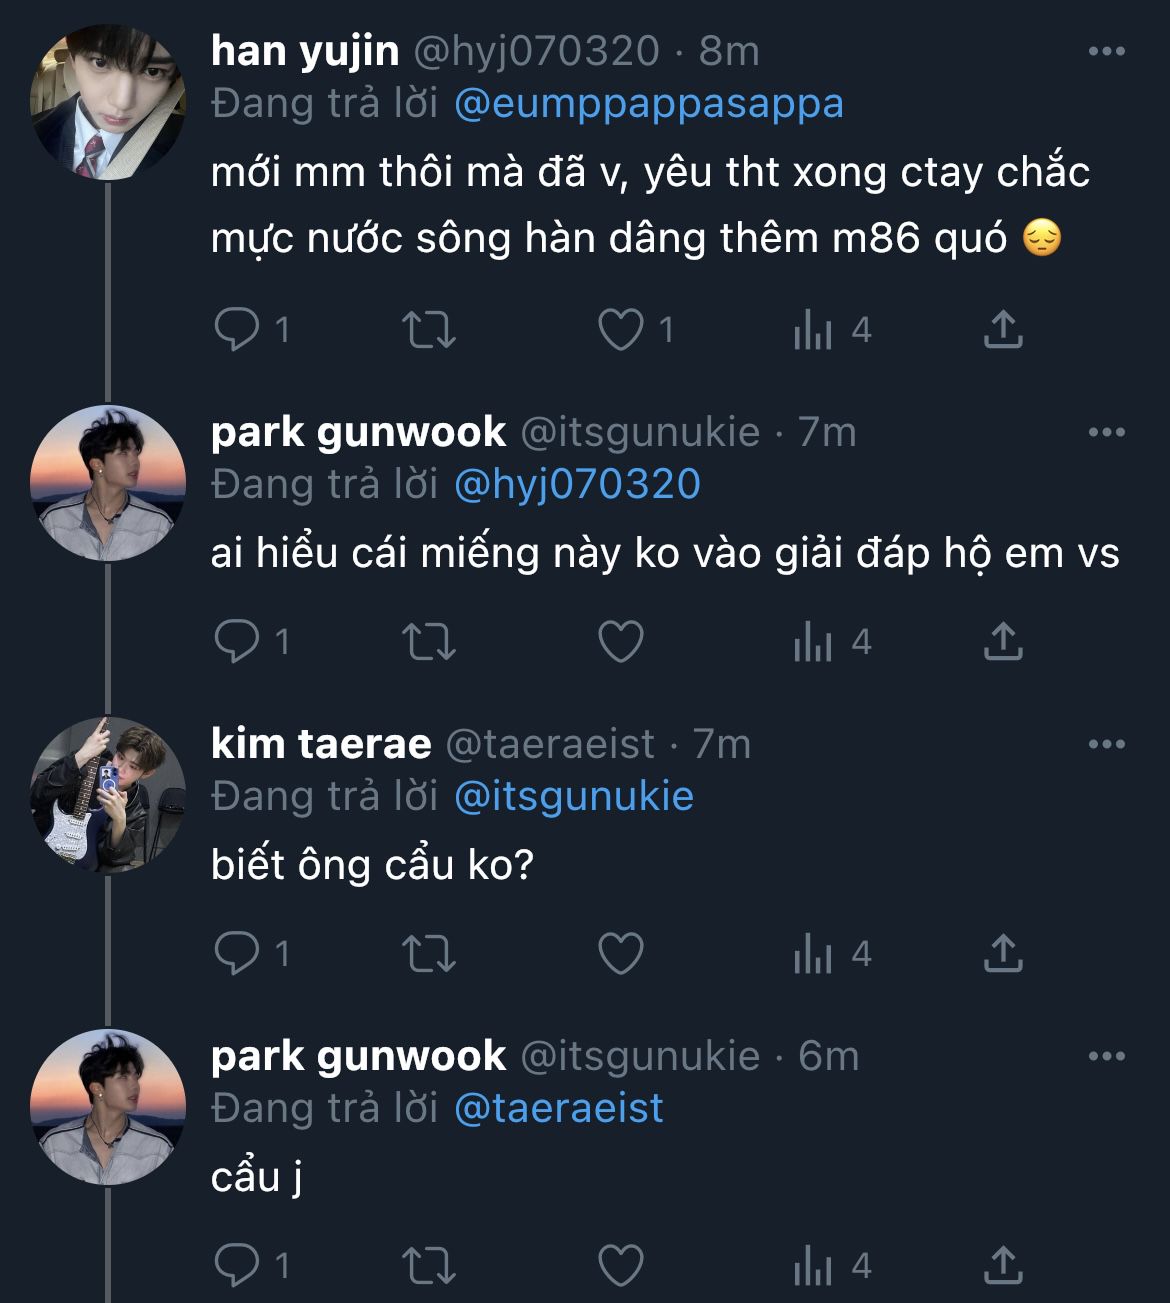Open the @itsgunukie mention link

click(x=573, y=796)
